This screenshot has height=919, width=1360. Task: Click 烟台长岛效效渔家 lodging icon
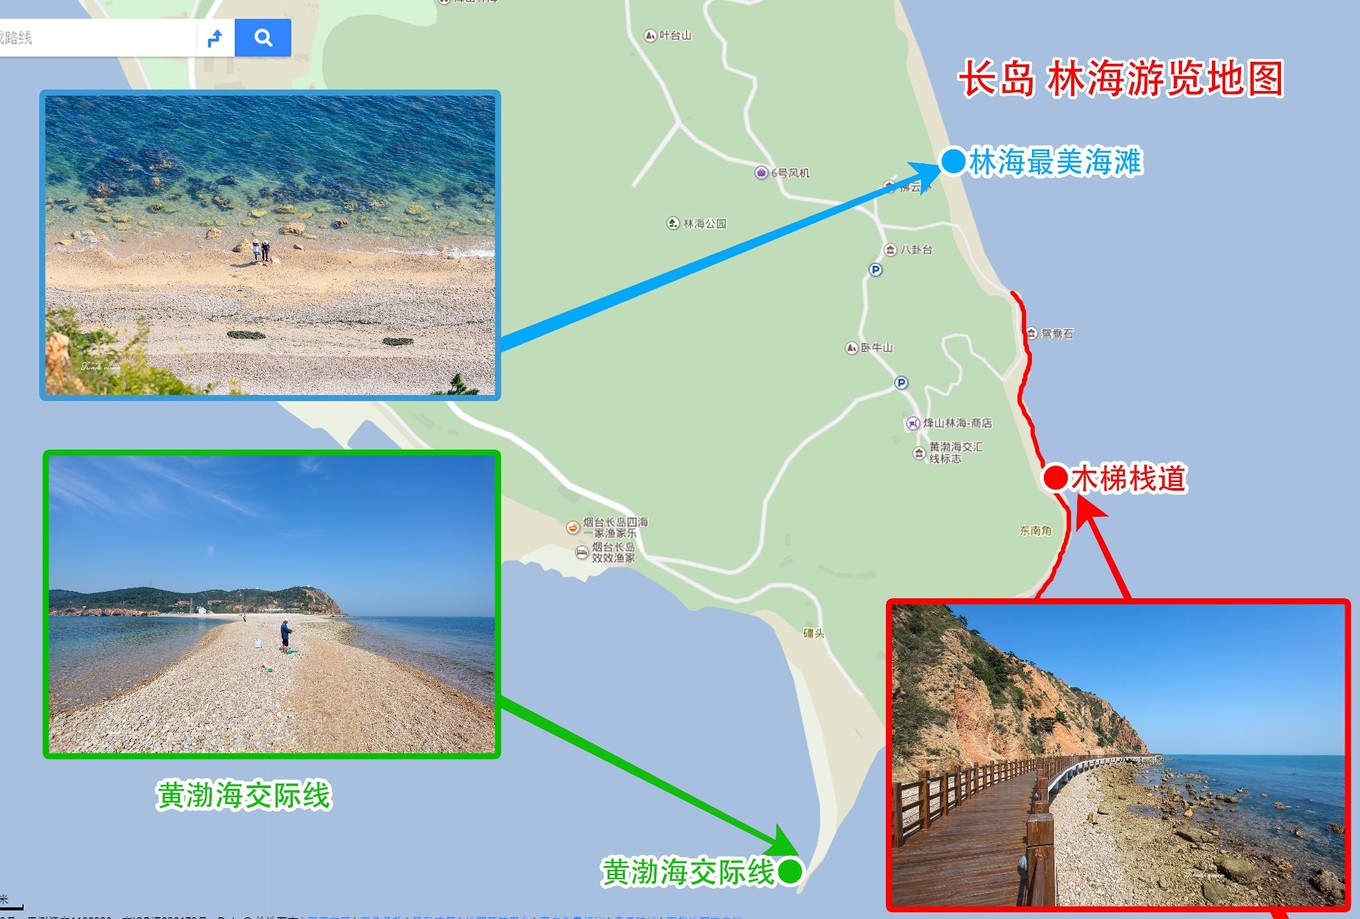582,552
